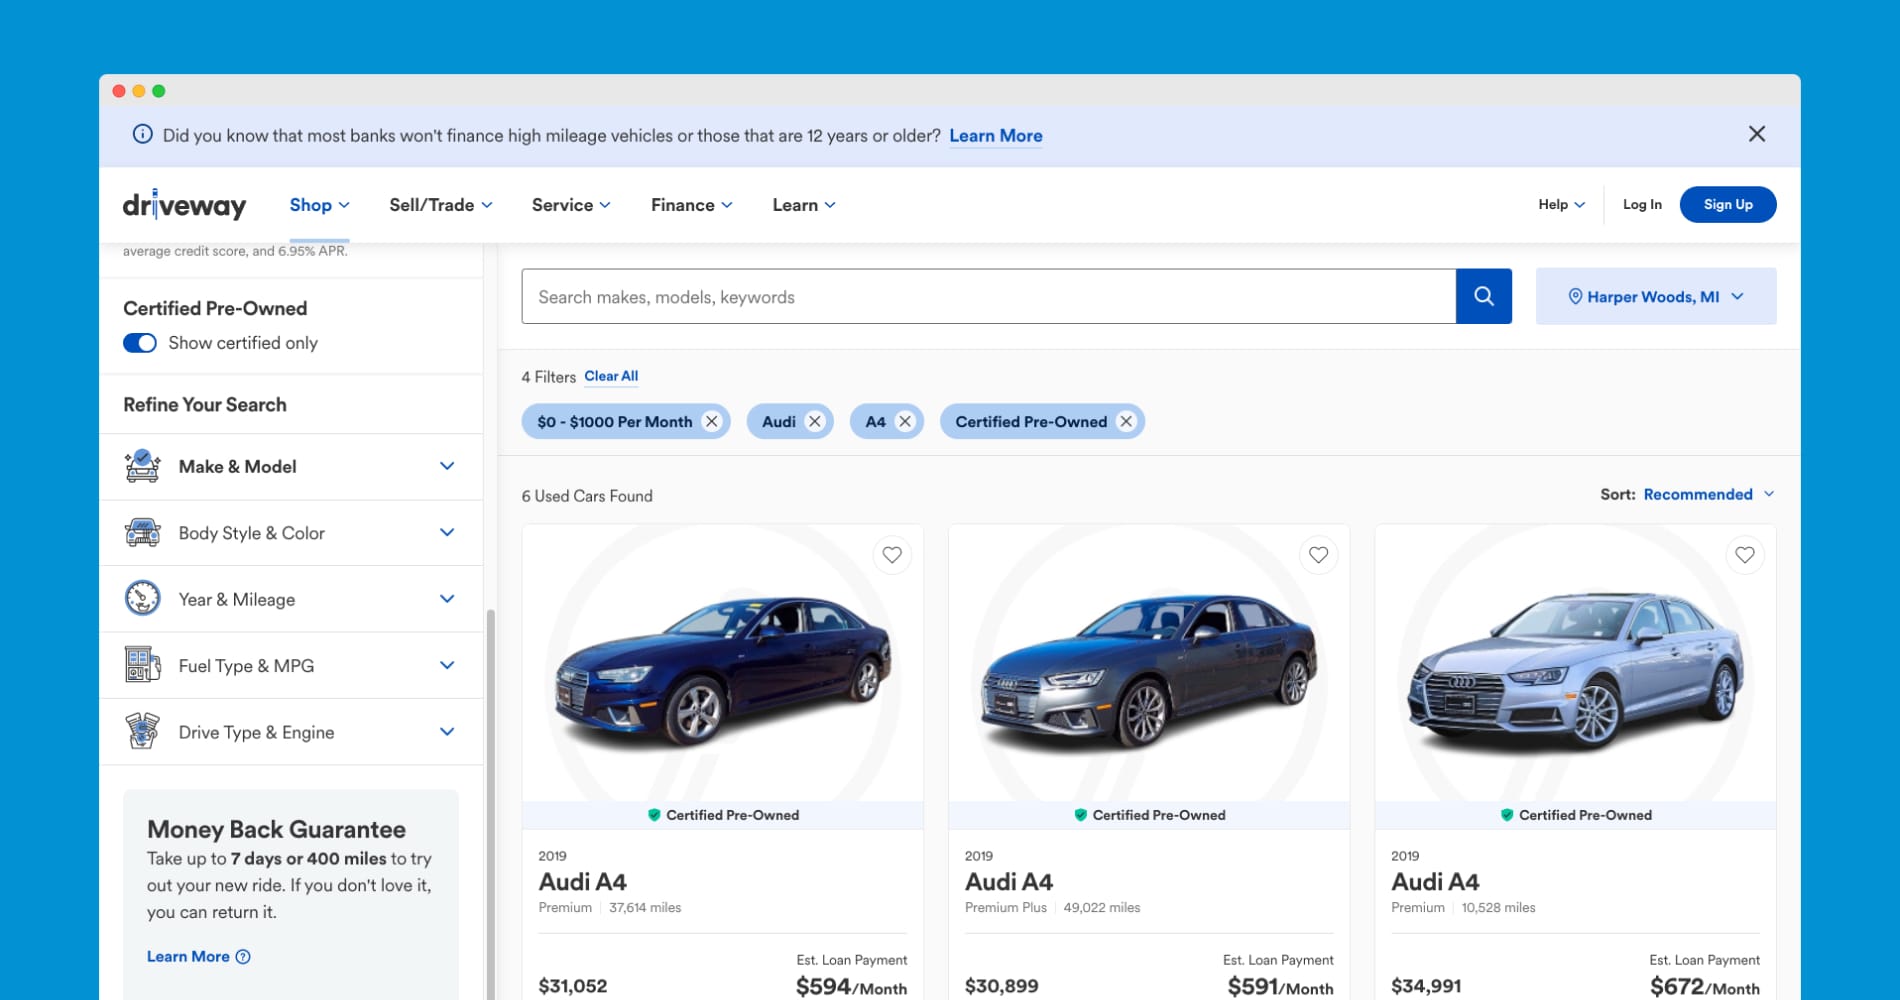The width and height of the screenshot is (1900, 1000).
Task: Open the Sort Recommended dropdown
Action: pyautogui.click(x=1697, y=494)
